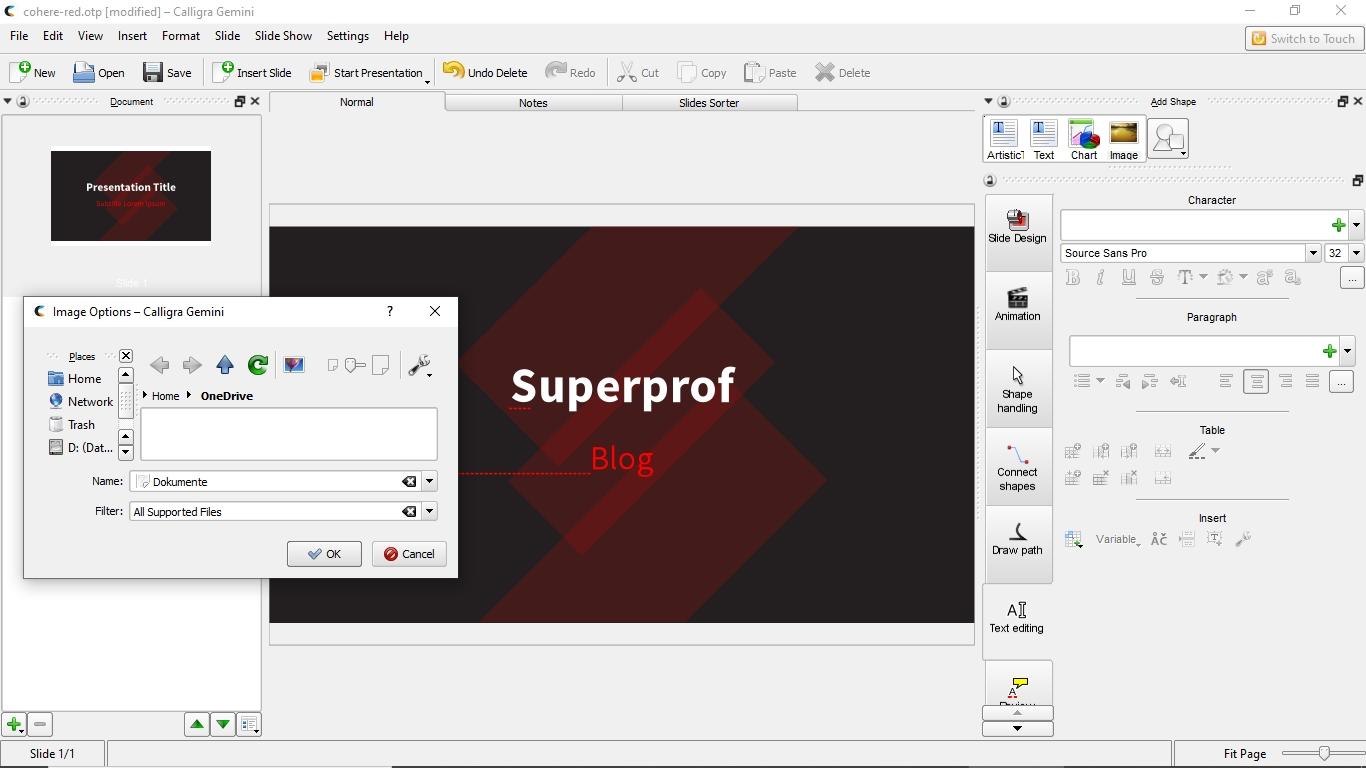Lock the Document docker with the lock toggle
The width and height of the screenshot is (1366, 768).
(23, 102)
